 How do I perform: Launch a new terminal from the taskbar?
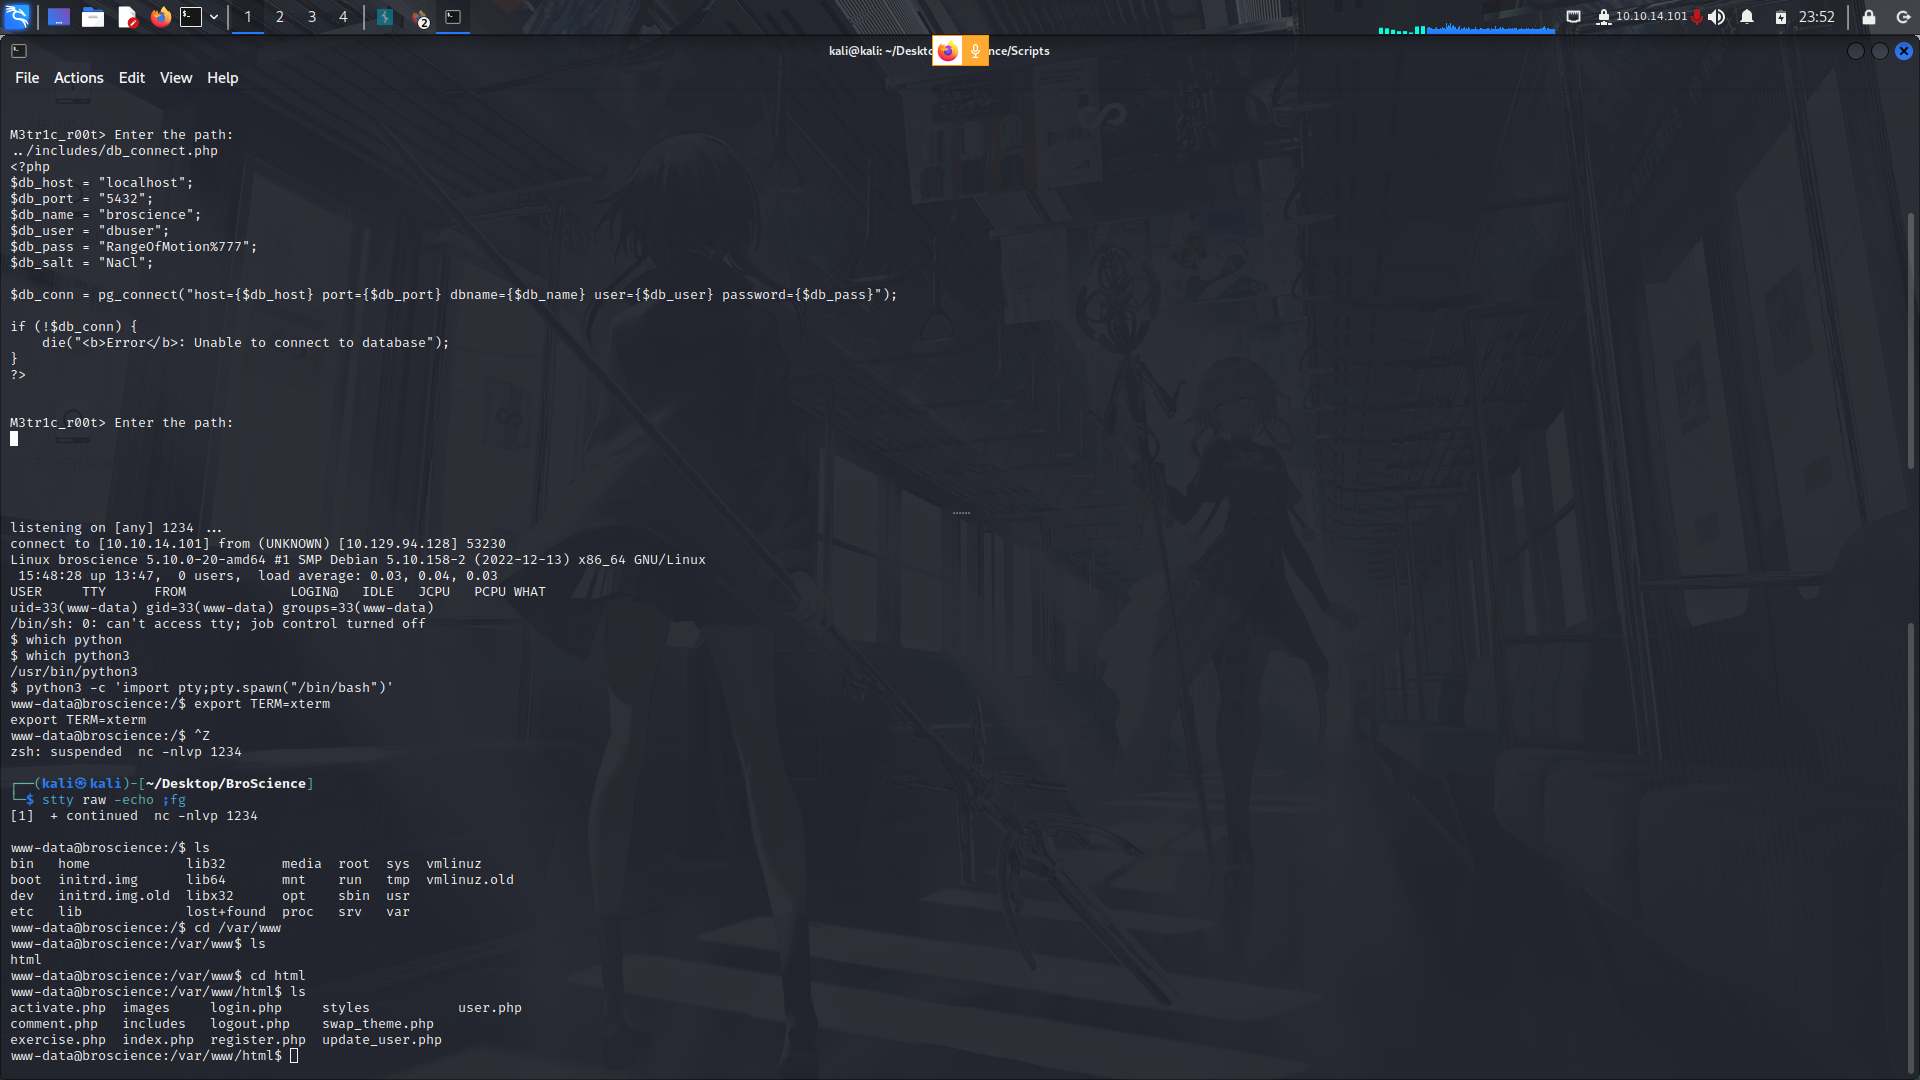click(x=193, y=16)
